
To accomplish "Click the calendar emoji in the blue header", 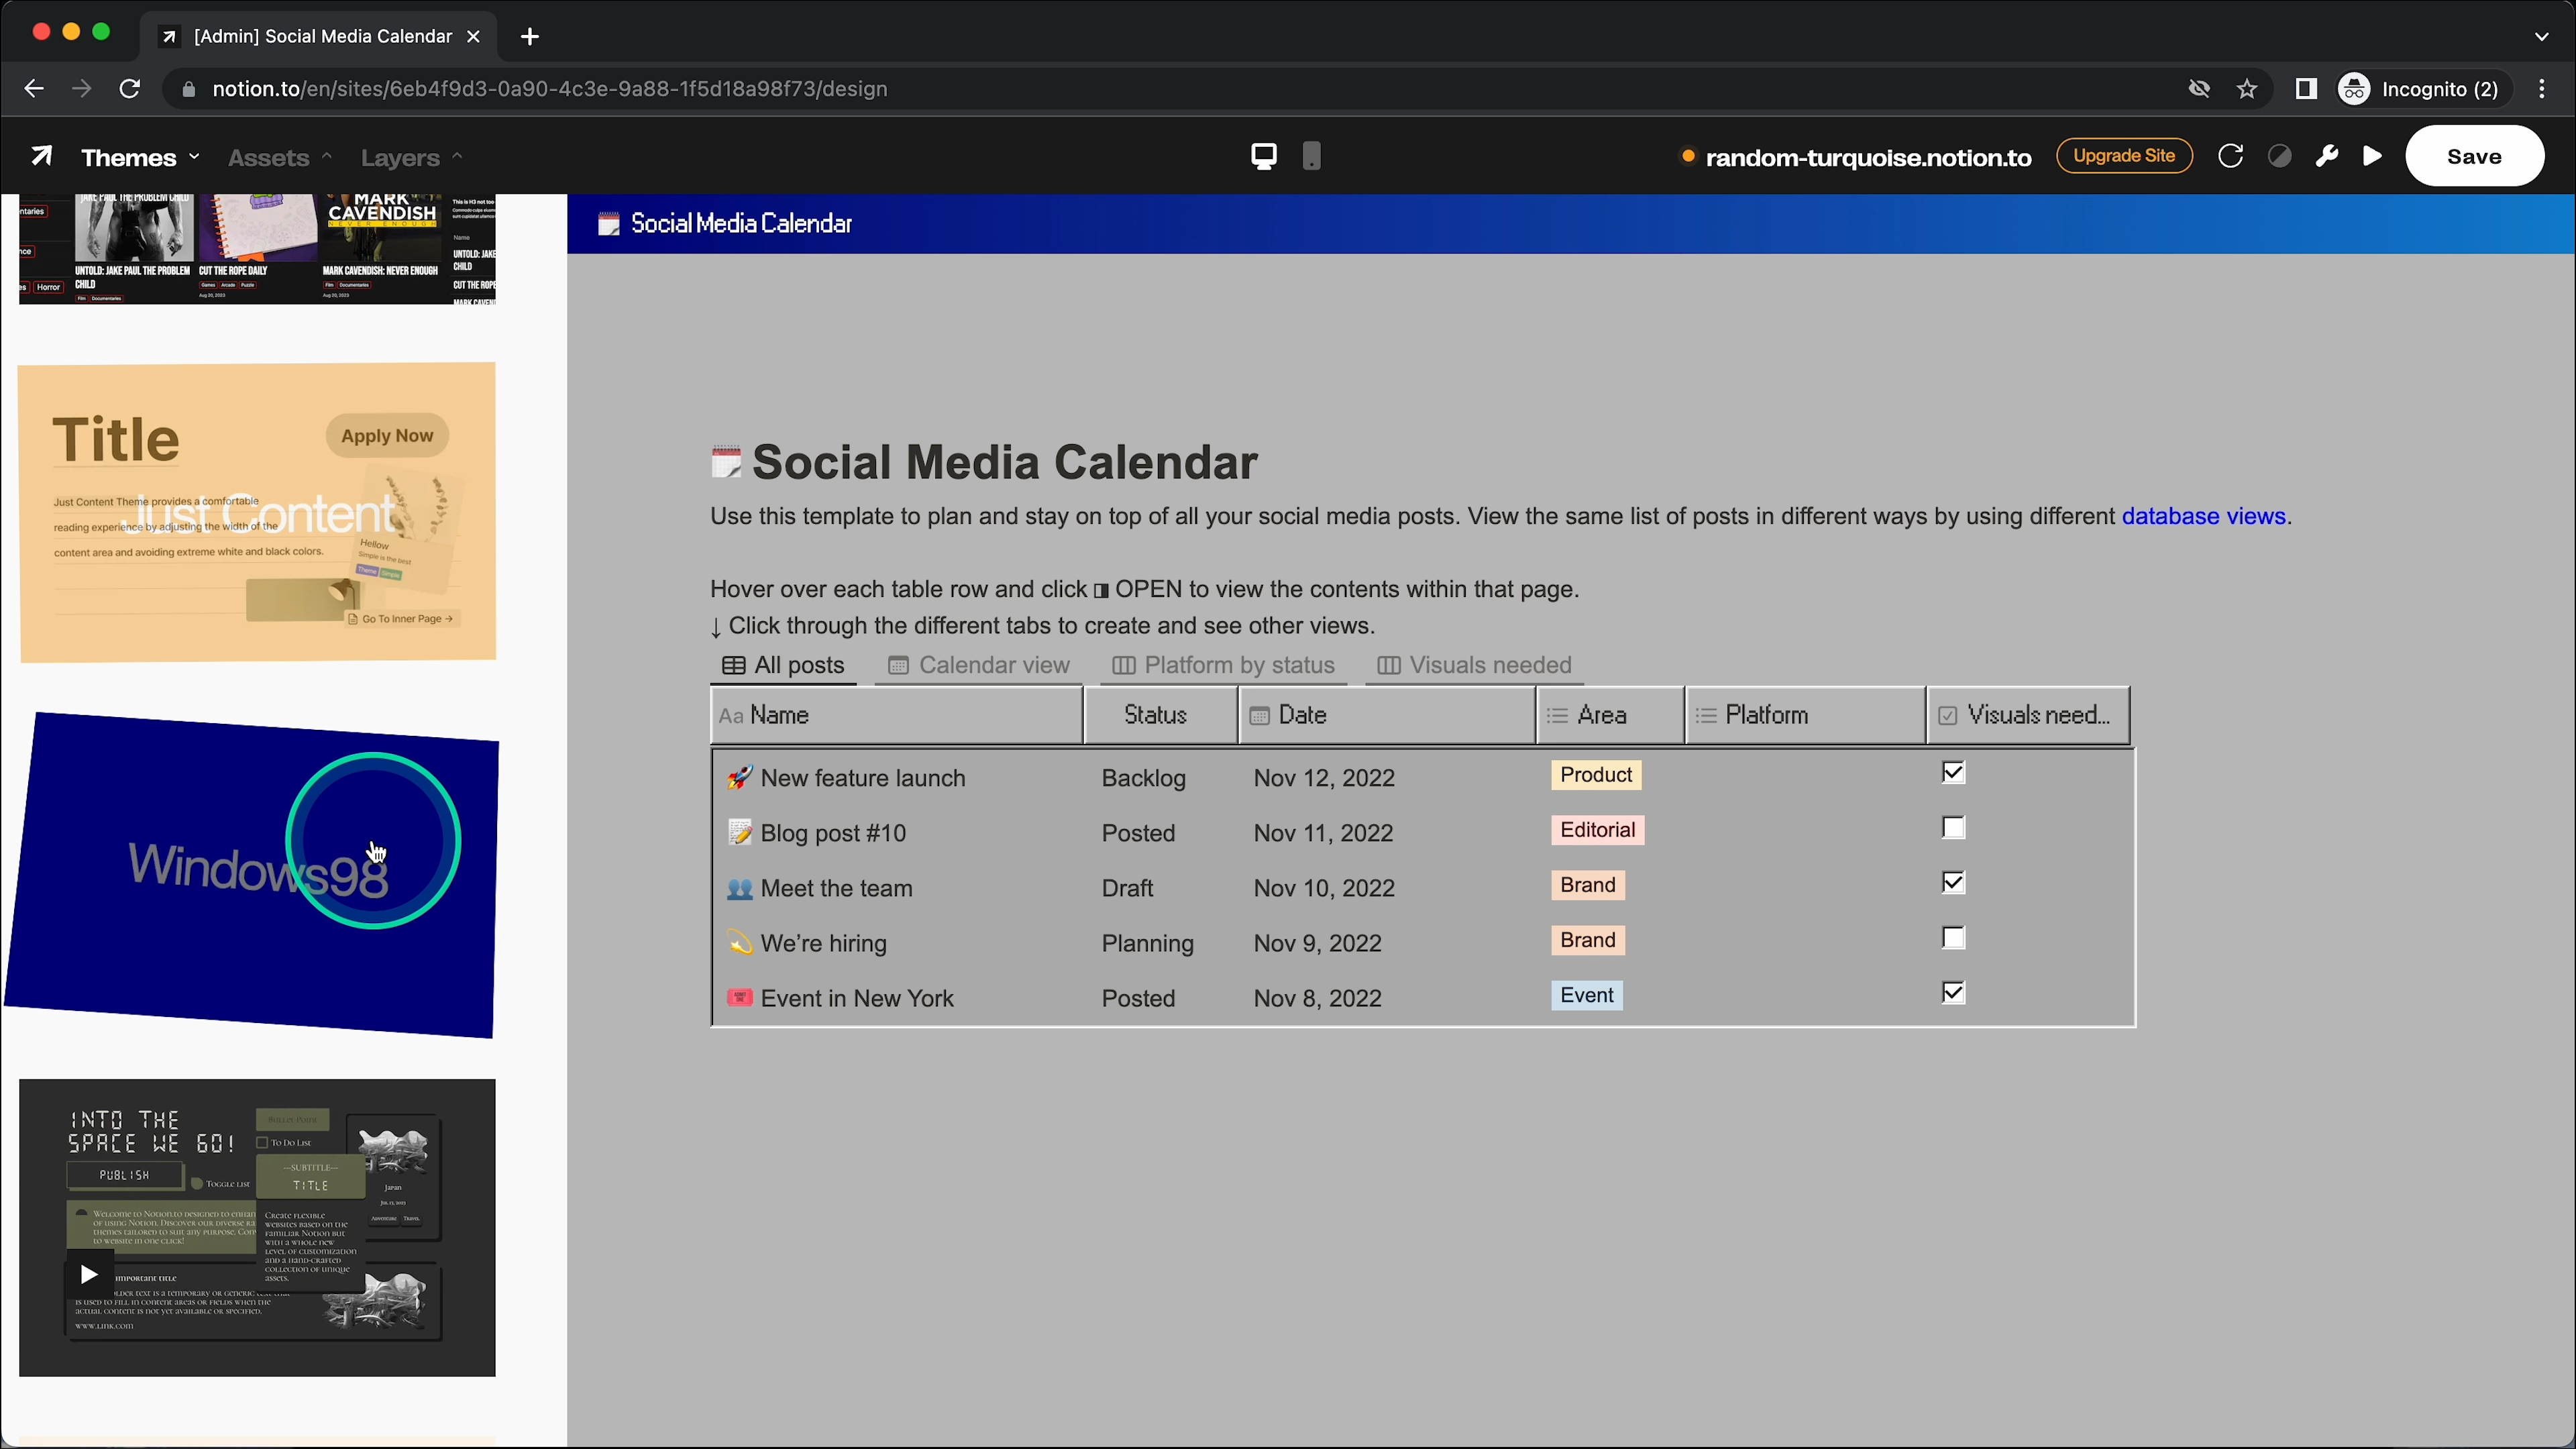I will [608, 224].
